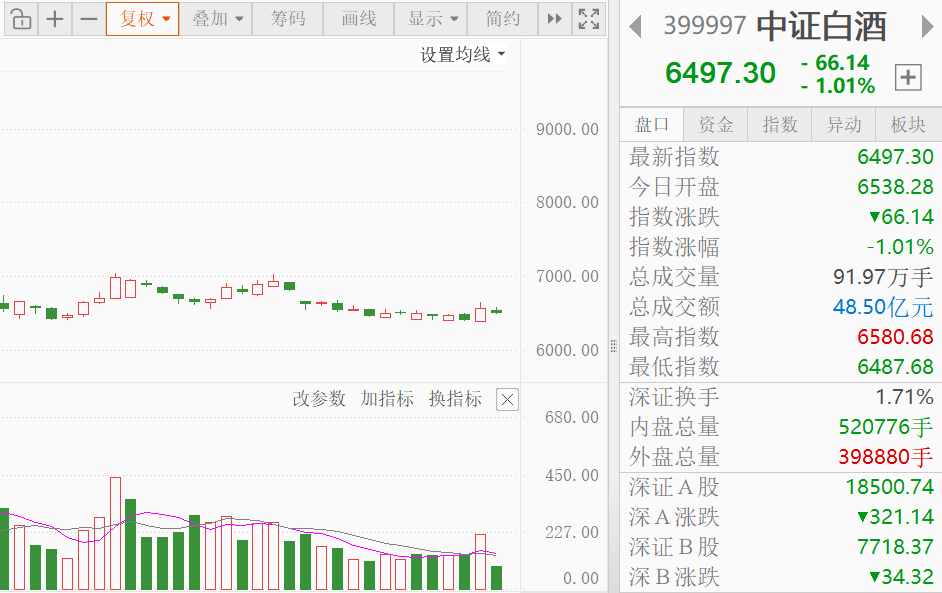
Task: Select the 板块 tab
Action: pyautogui.click(x=908, y=124)
